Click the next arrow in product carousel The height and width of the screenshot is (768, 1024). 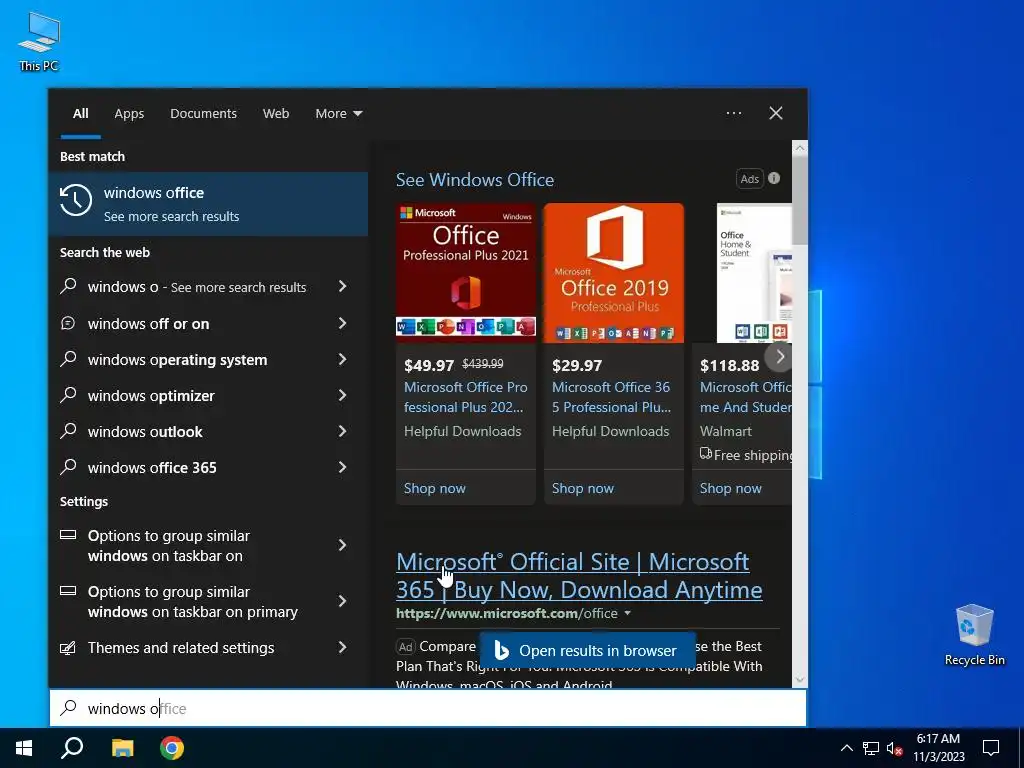pyautogui.click(x=779, y=357)
